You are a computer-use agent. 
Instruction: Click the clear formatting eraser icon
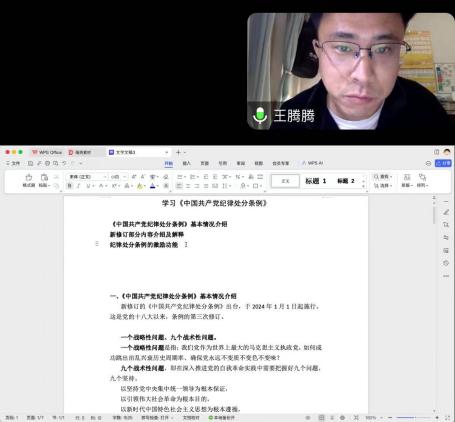tap(166, 177)
